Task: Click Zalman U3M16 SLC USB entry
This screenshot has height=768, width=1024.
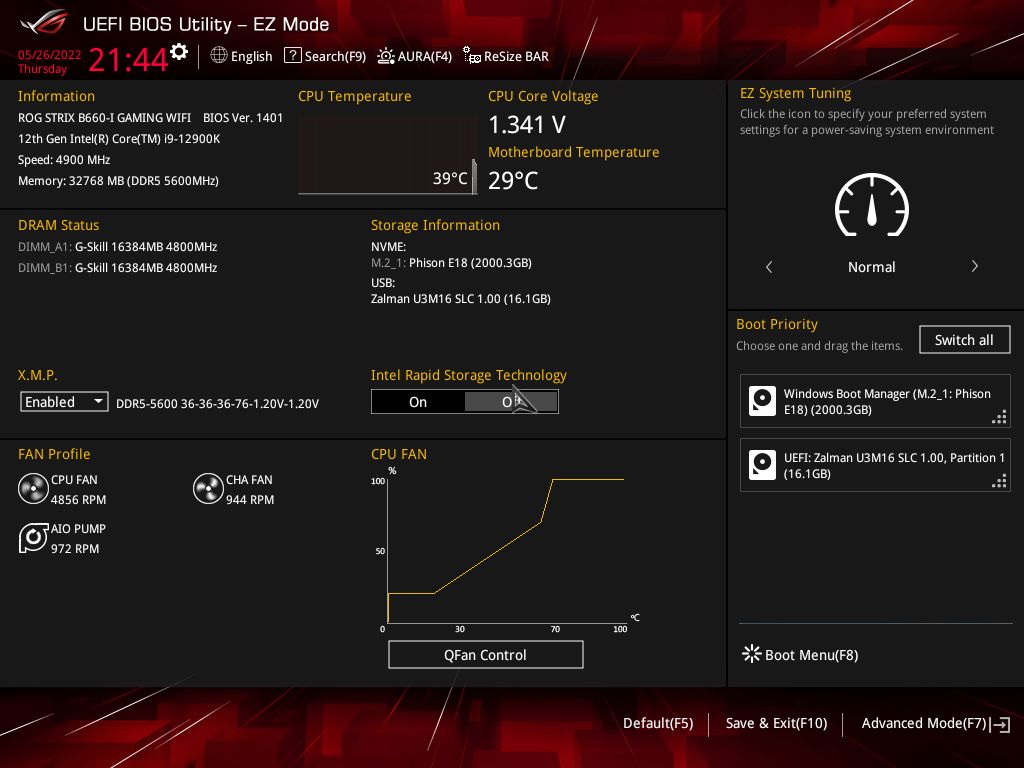Action: point(461,298)
